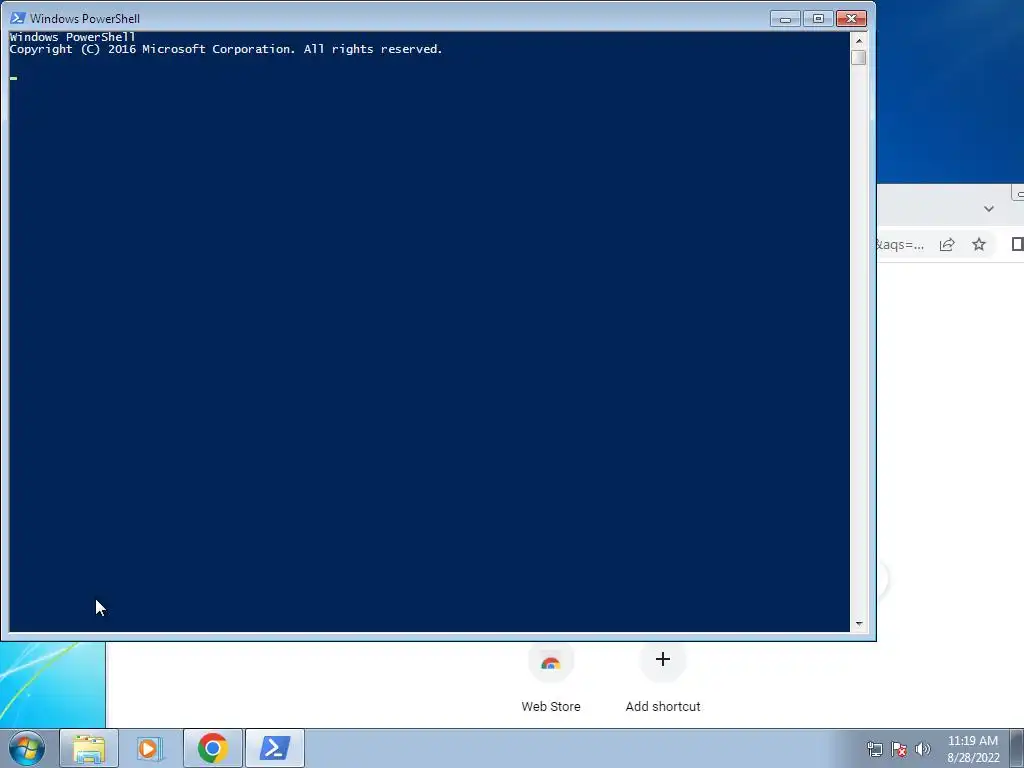Screen dimensions: 1024x768
Task: Open the Action Center flag tray icon
Action: coord(899,749)
